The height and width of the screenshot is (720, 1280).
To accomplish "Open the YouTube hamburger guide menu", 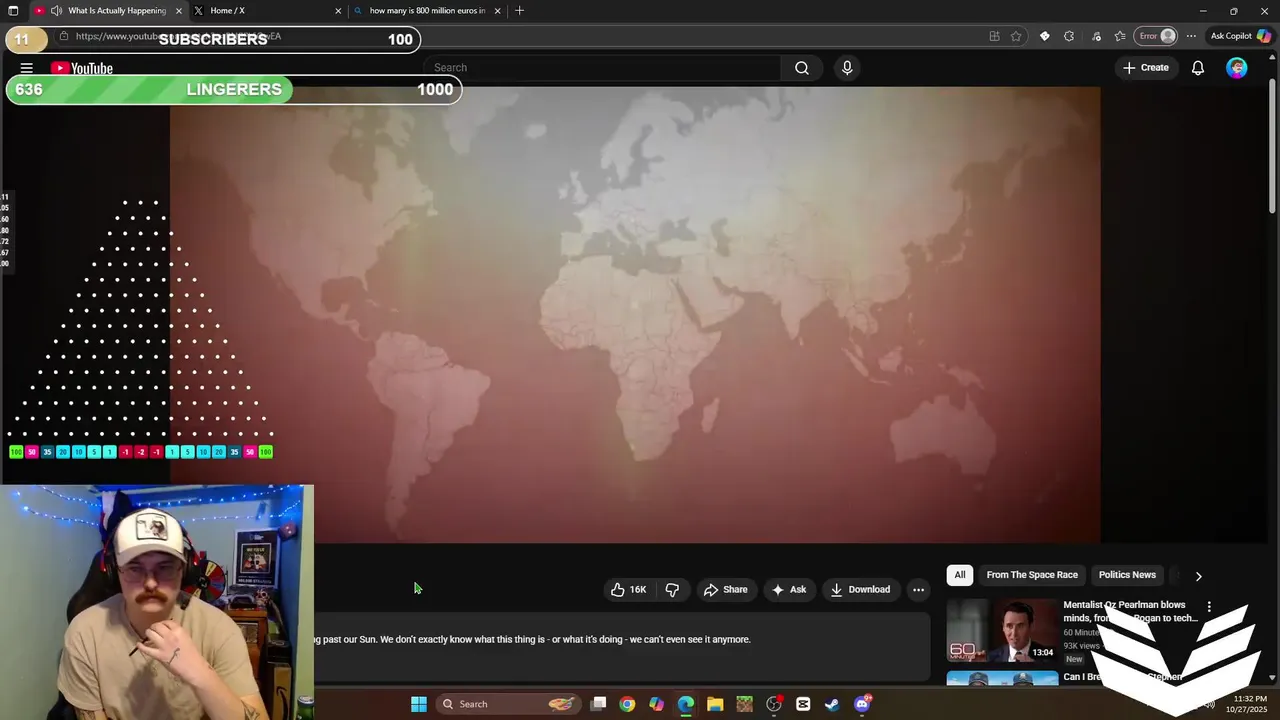I will tap(27, 68).
